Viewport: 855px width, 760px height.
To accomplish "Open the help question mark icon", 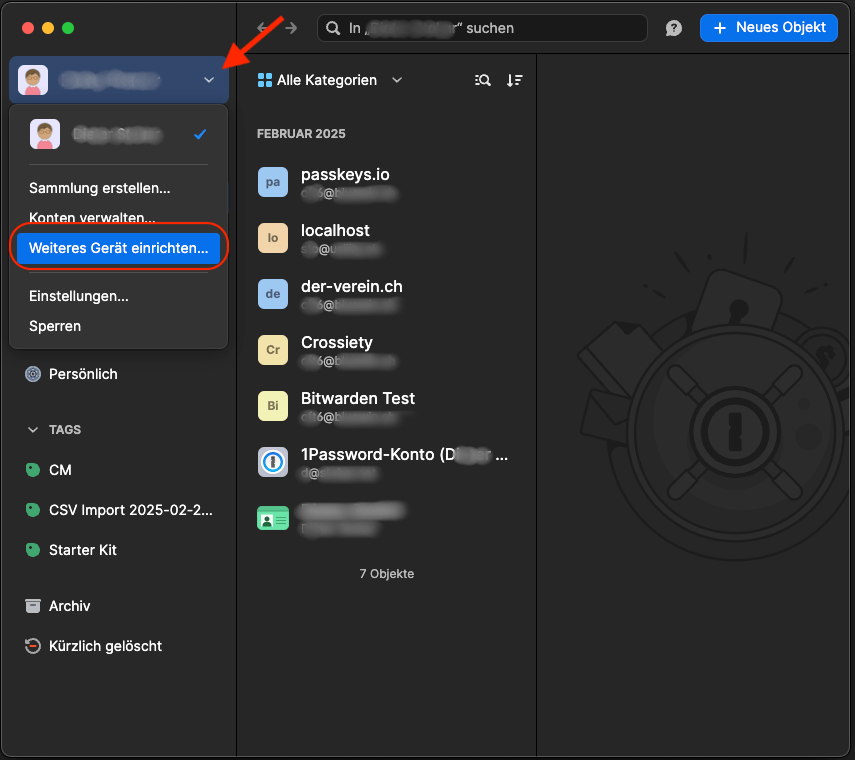I will pos(673,28).
